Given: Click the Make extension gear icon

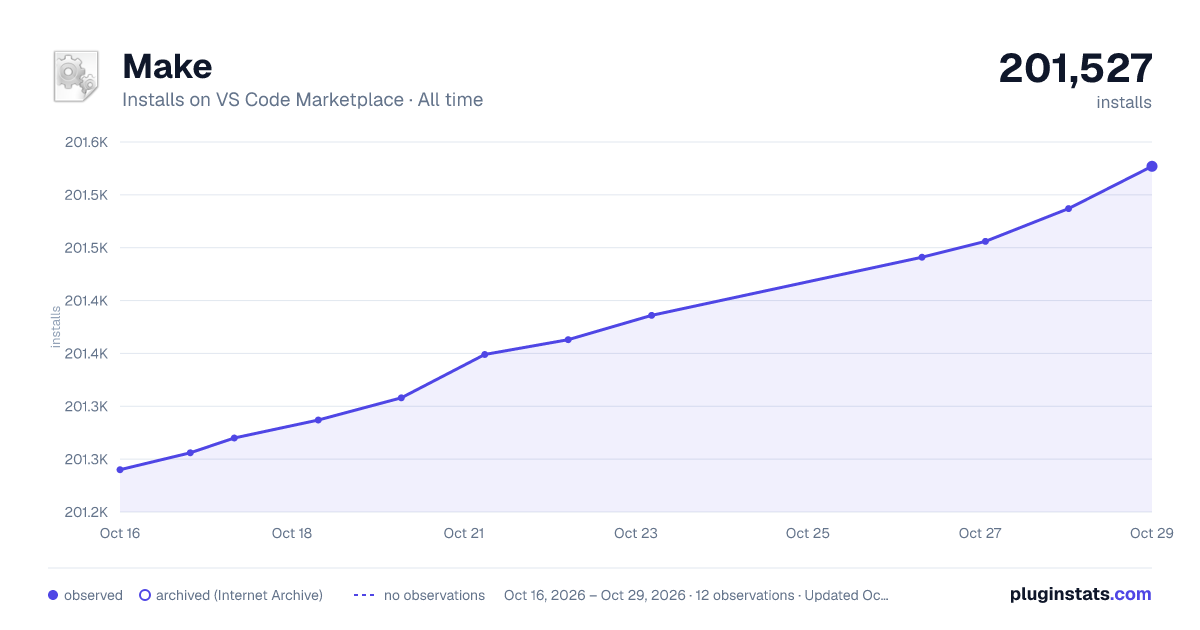Looking at the screenshot, I should point(76,76).
